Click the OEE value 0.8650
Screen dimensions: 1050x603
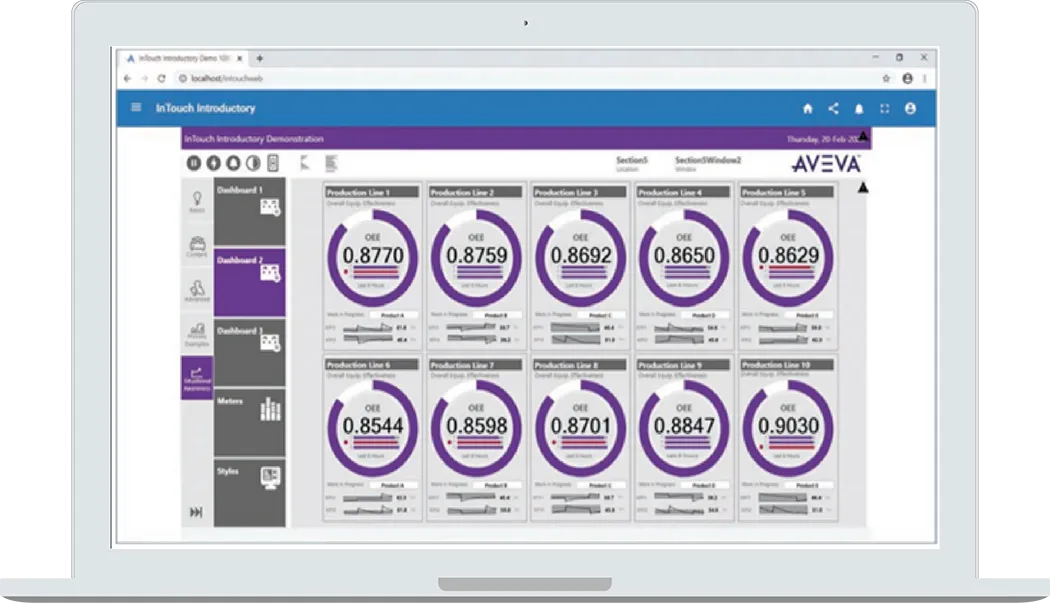(684, 255)
